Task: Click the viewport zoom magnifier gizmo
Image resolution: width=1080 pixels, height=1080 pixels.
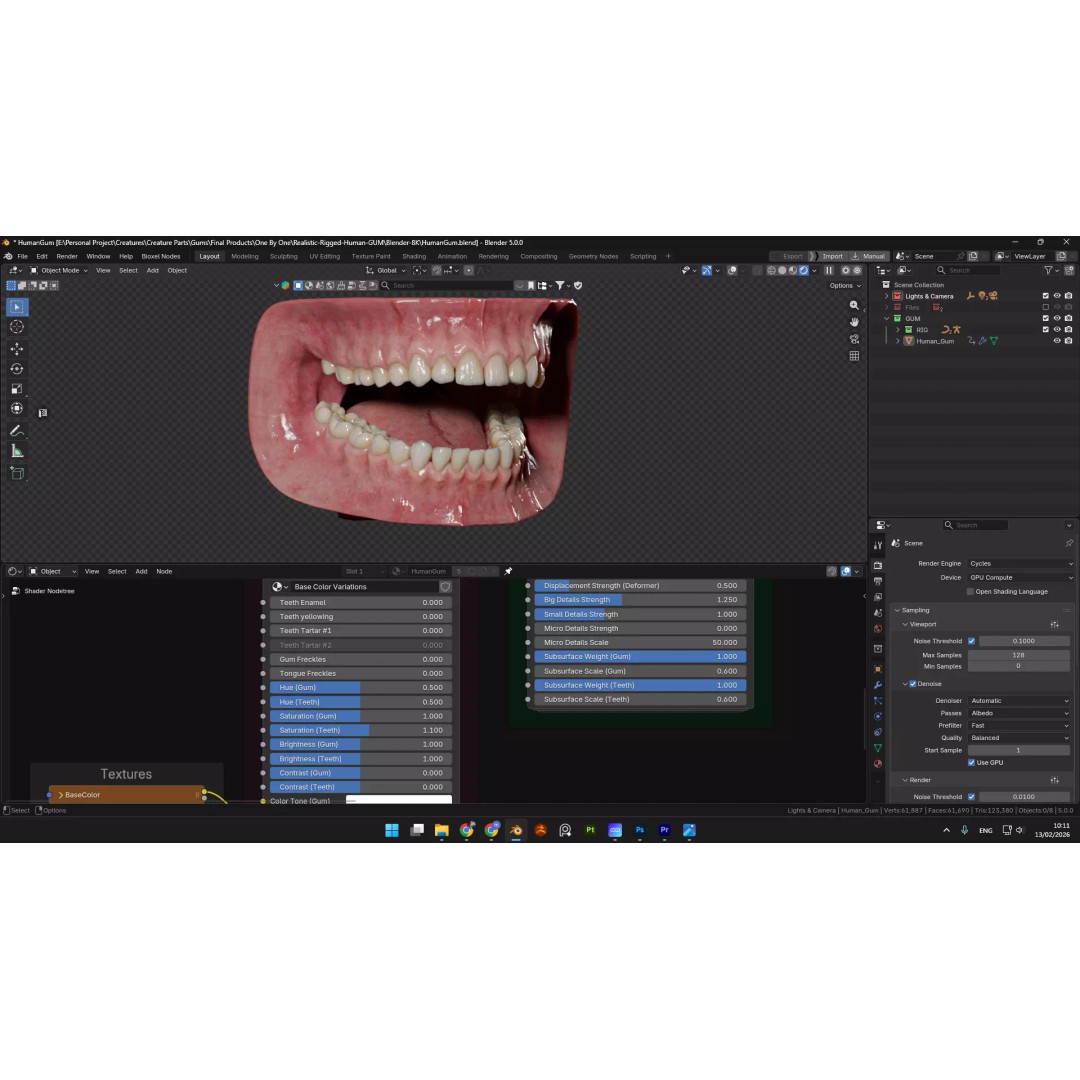Action: (x=854, y=305)
